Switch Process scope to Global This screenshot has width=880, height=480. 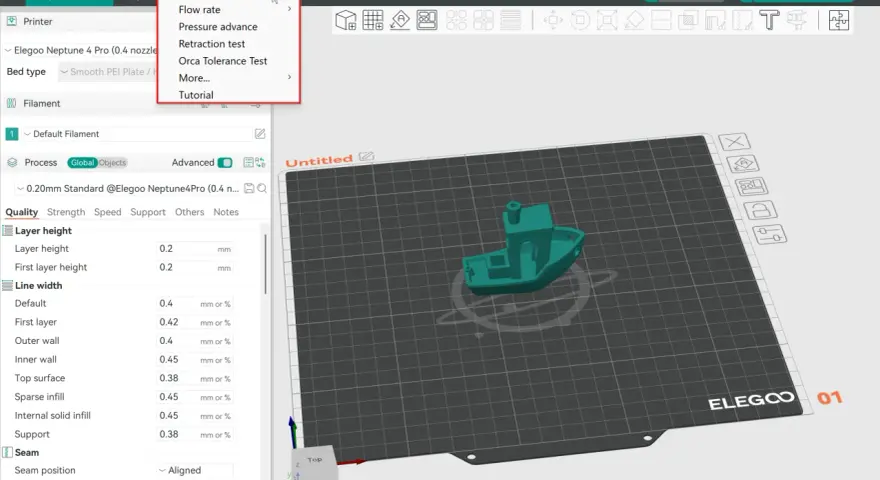[x=82, y=162]
